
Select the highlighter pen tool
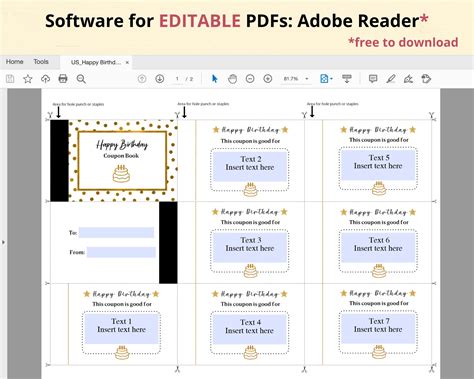point(391,79)
